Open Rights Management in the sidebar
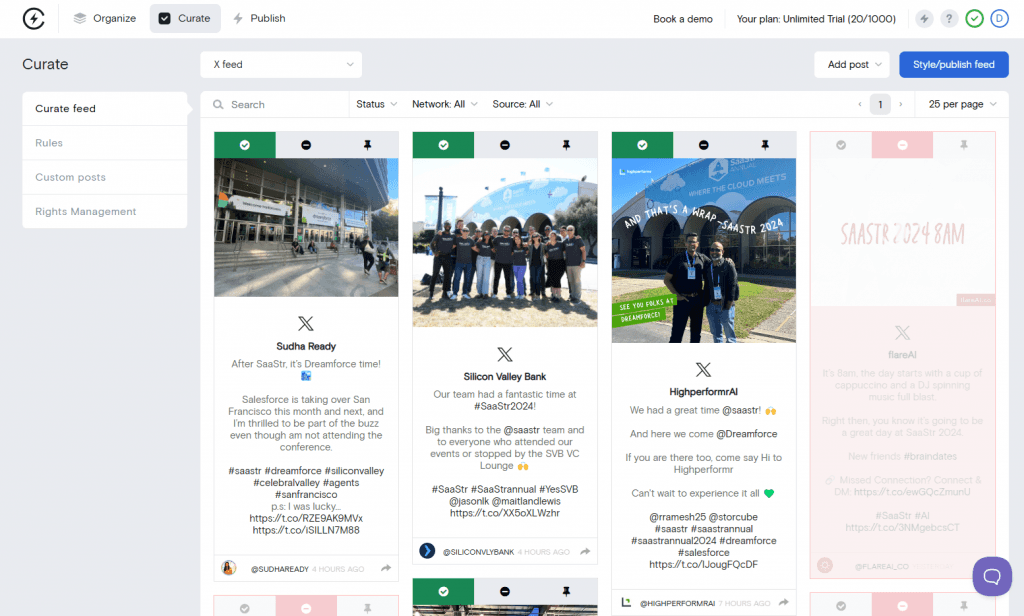Screen dimensions: 1024x616 pos(104,212)
